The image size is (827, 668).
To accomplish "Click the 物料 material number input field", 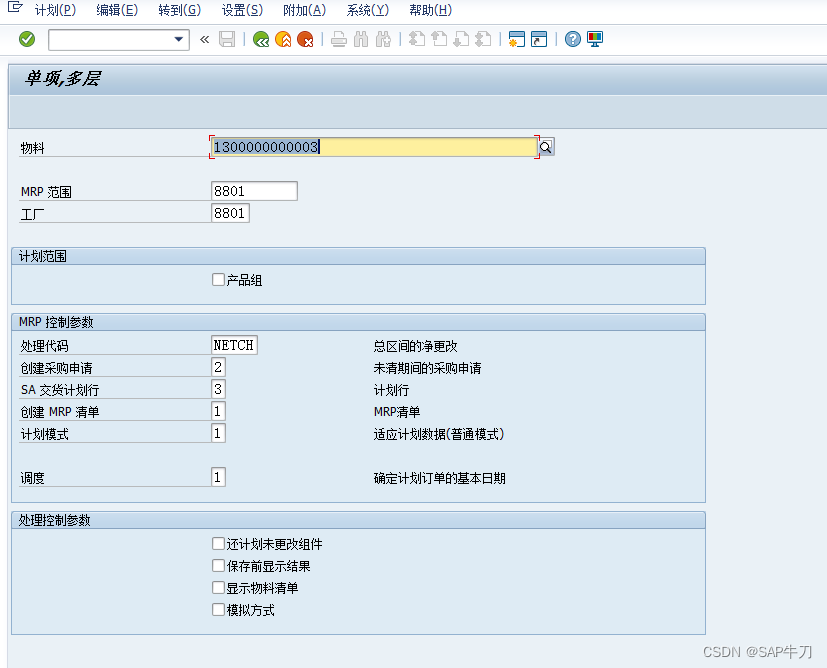I will pyautogui.click(x=374, y=147).
